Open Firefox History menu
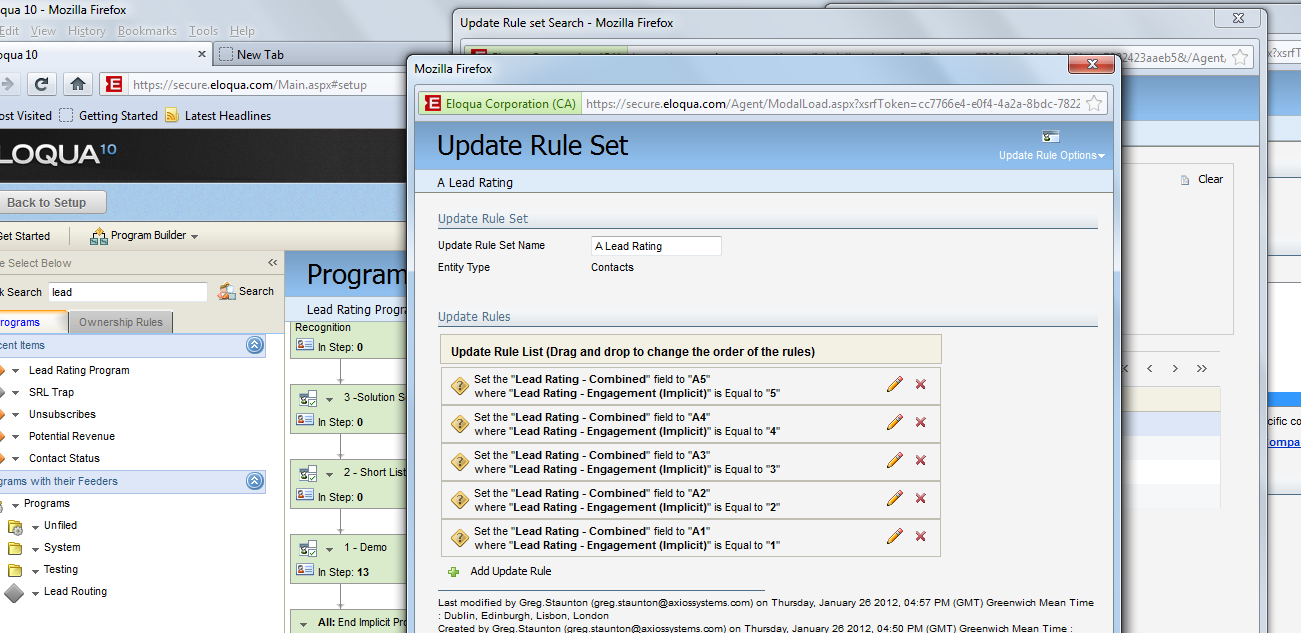1301x633 pixels. click(x=86, y=31)
